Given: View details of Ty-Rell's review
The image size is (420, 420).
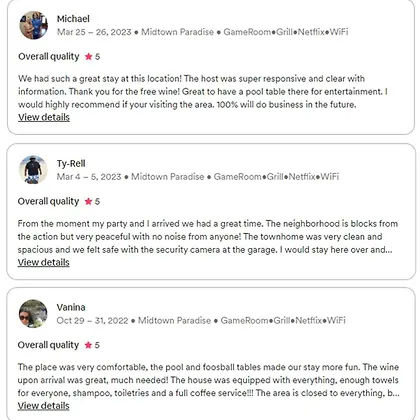Looking at the screenshot, I should click(x=44, y=262).
